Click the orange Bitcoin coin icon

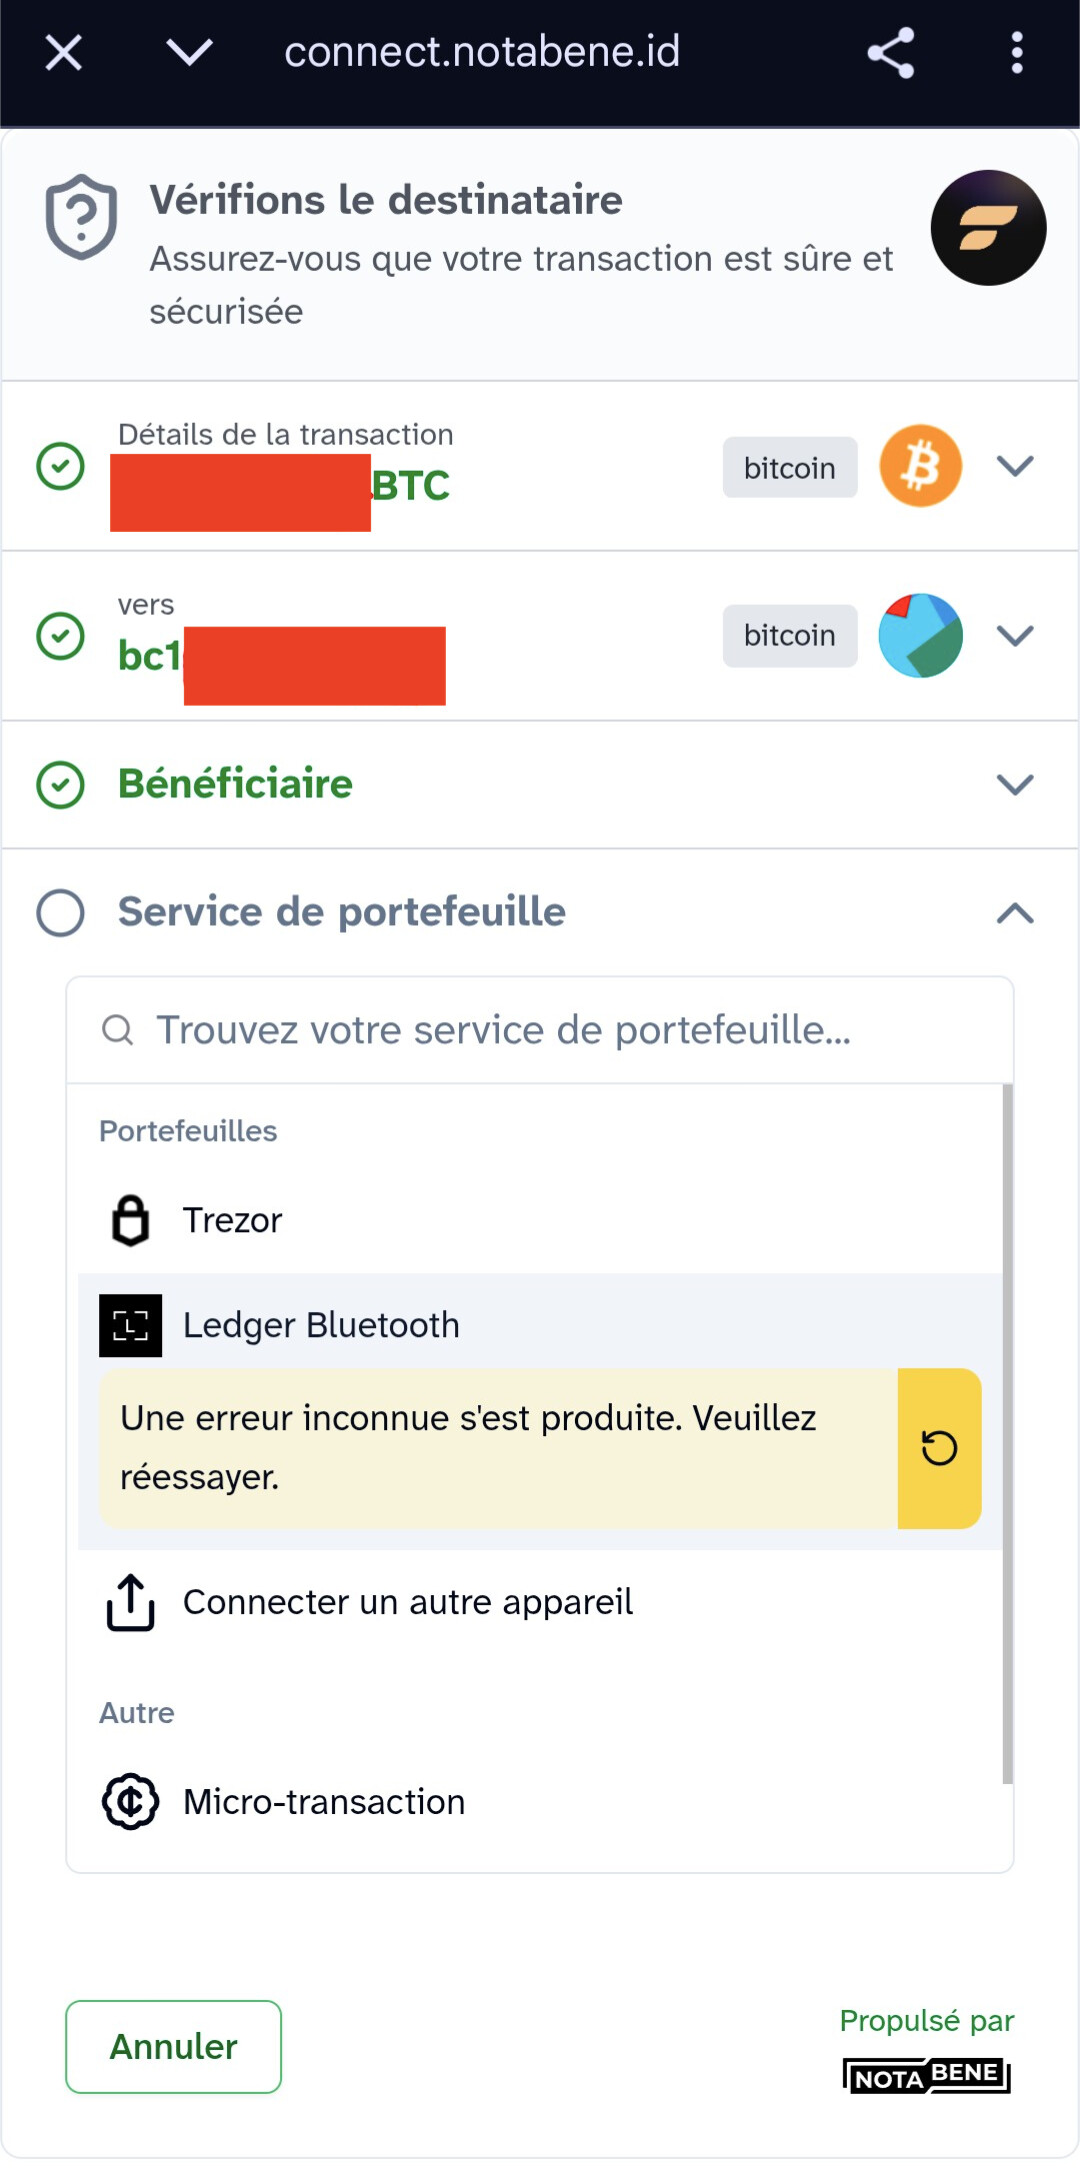(x=920, y=466)
